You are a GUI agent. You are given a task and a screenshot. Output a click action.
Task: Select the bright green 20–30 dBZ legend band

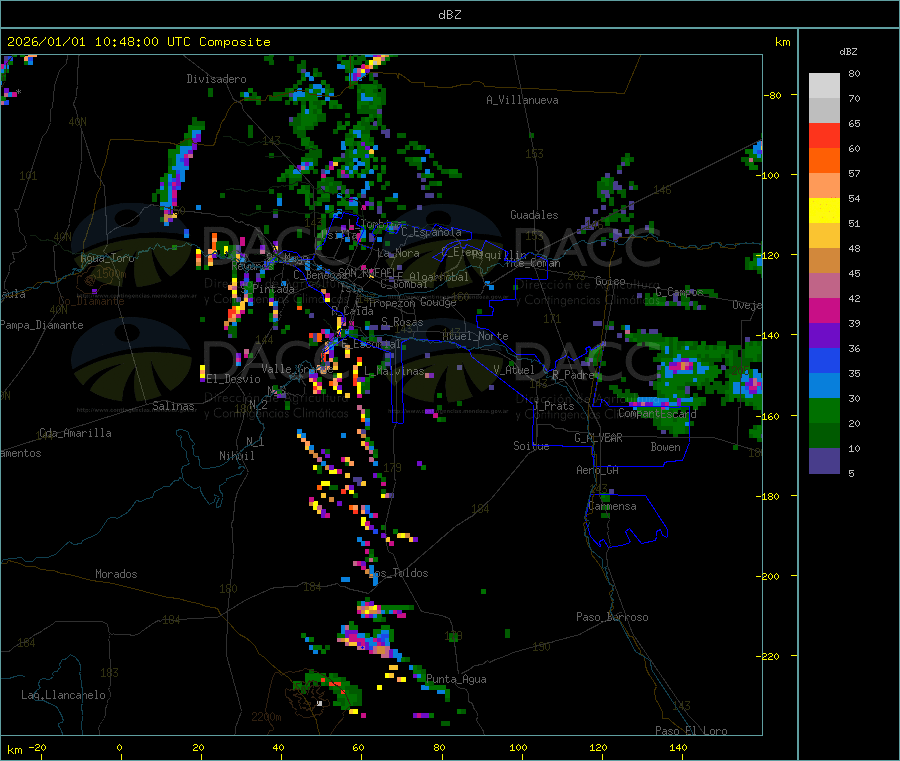(824, 410)
